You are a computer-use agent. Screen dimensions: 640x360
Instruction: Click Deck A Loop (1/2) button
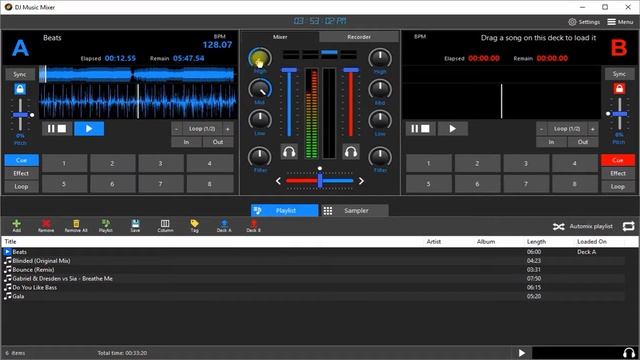[x=202, y=129]
